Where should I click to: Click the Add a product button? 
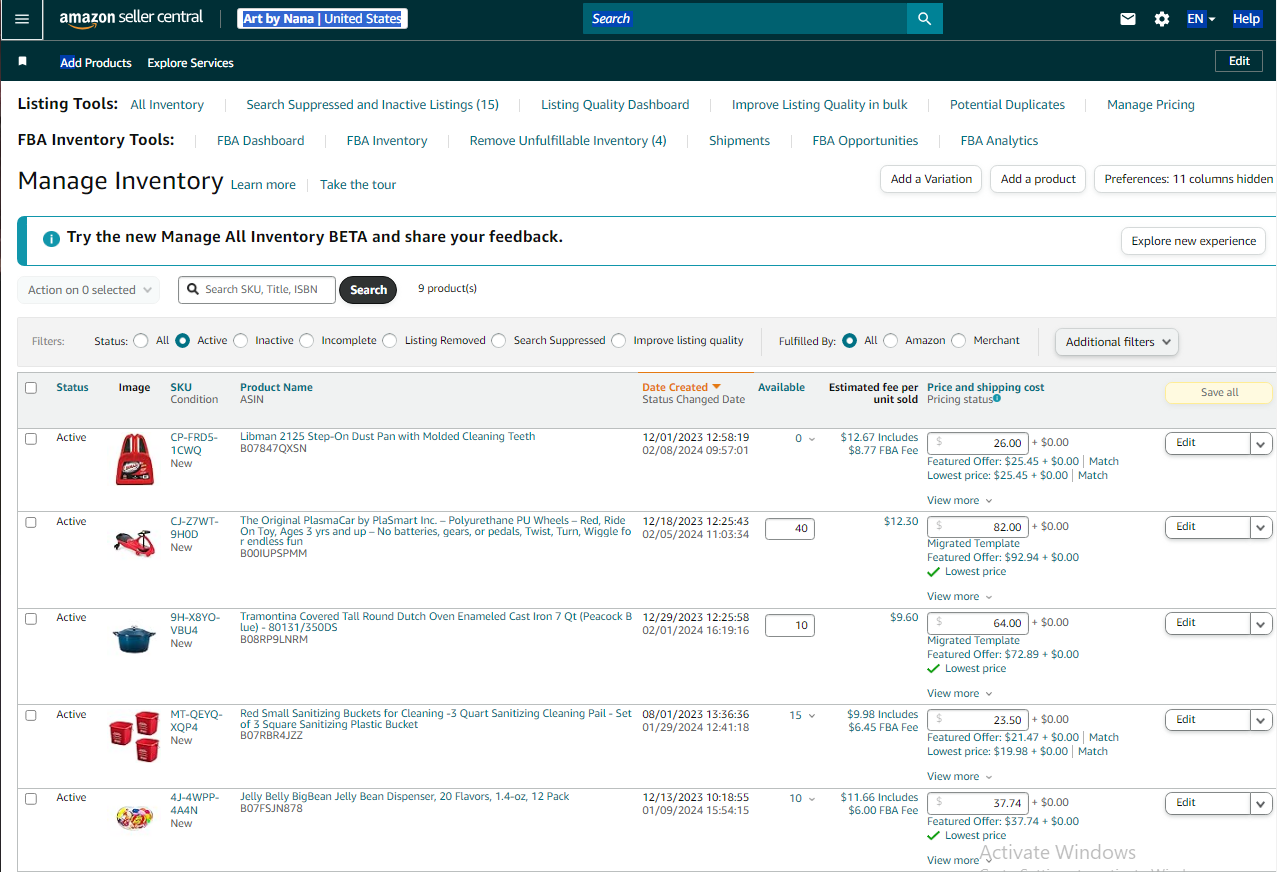1038,179
